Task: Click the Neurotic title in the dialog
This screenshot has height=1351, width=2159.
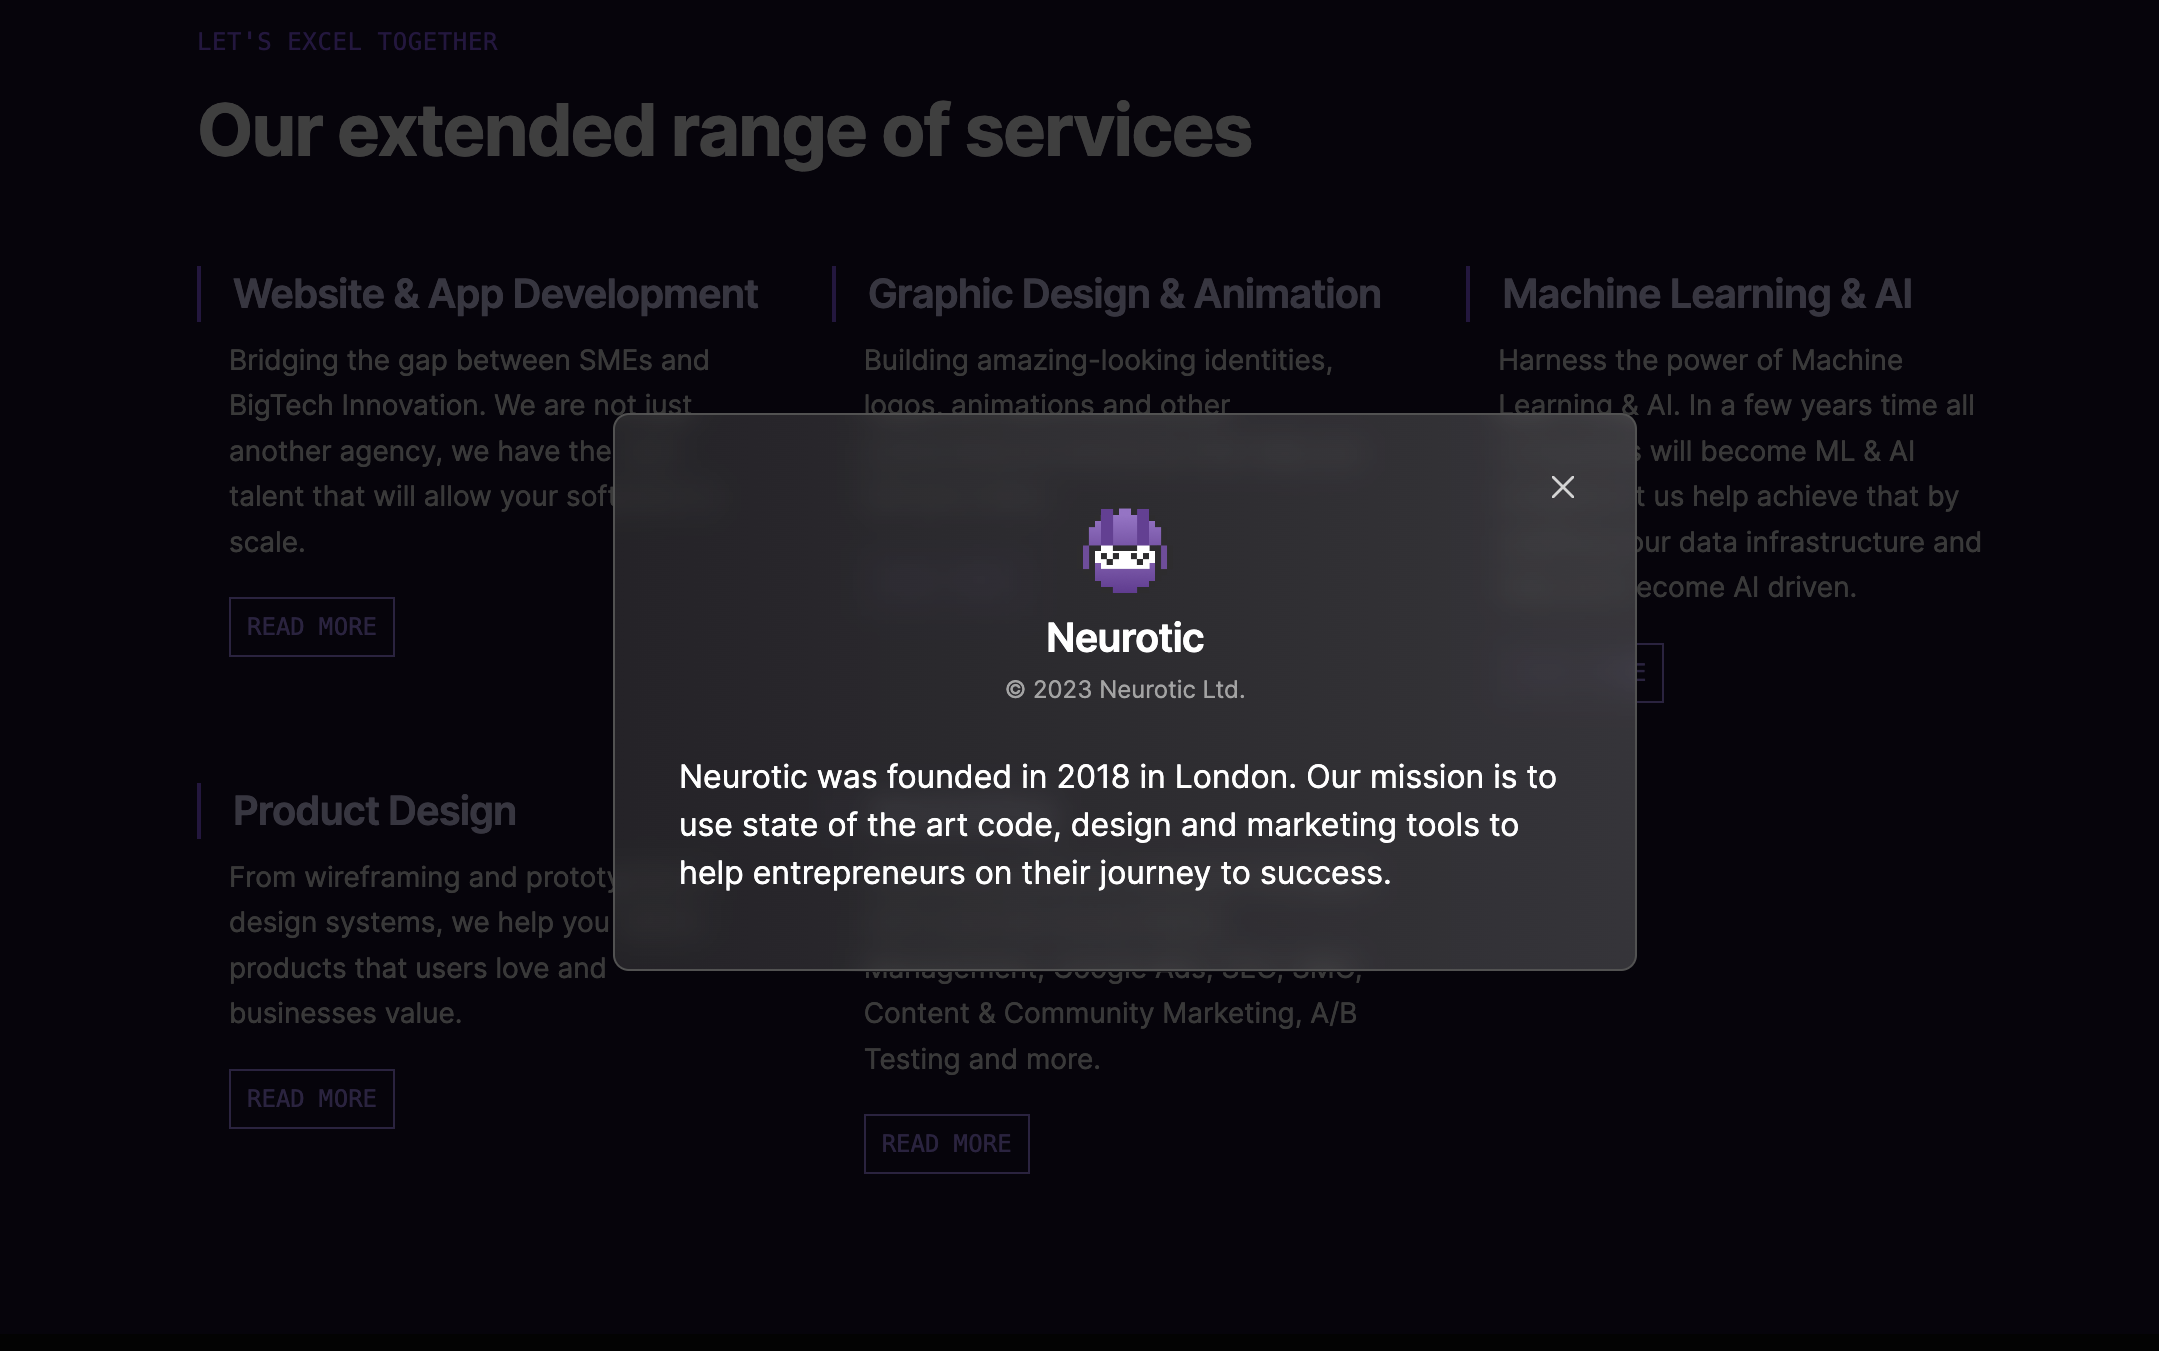Action: (x=1124, y=638)
